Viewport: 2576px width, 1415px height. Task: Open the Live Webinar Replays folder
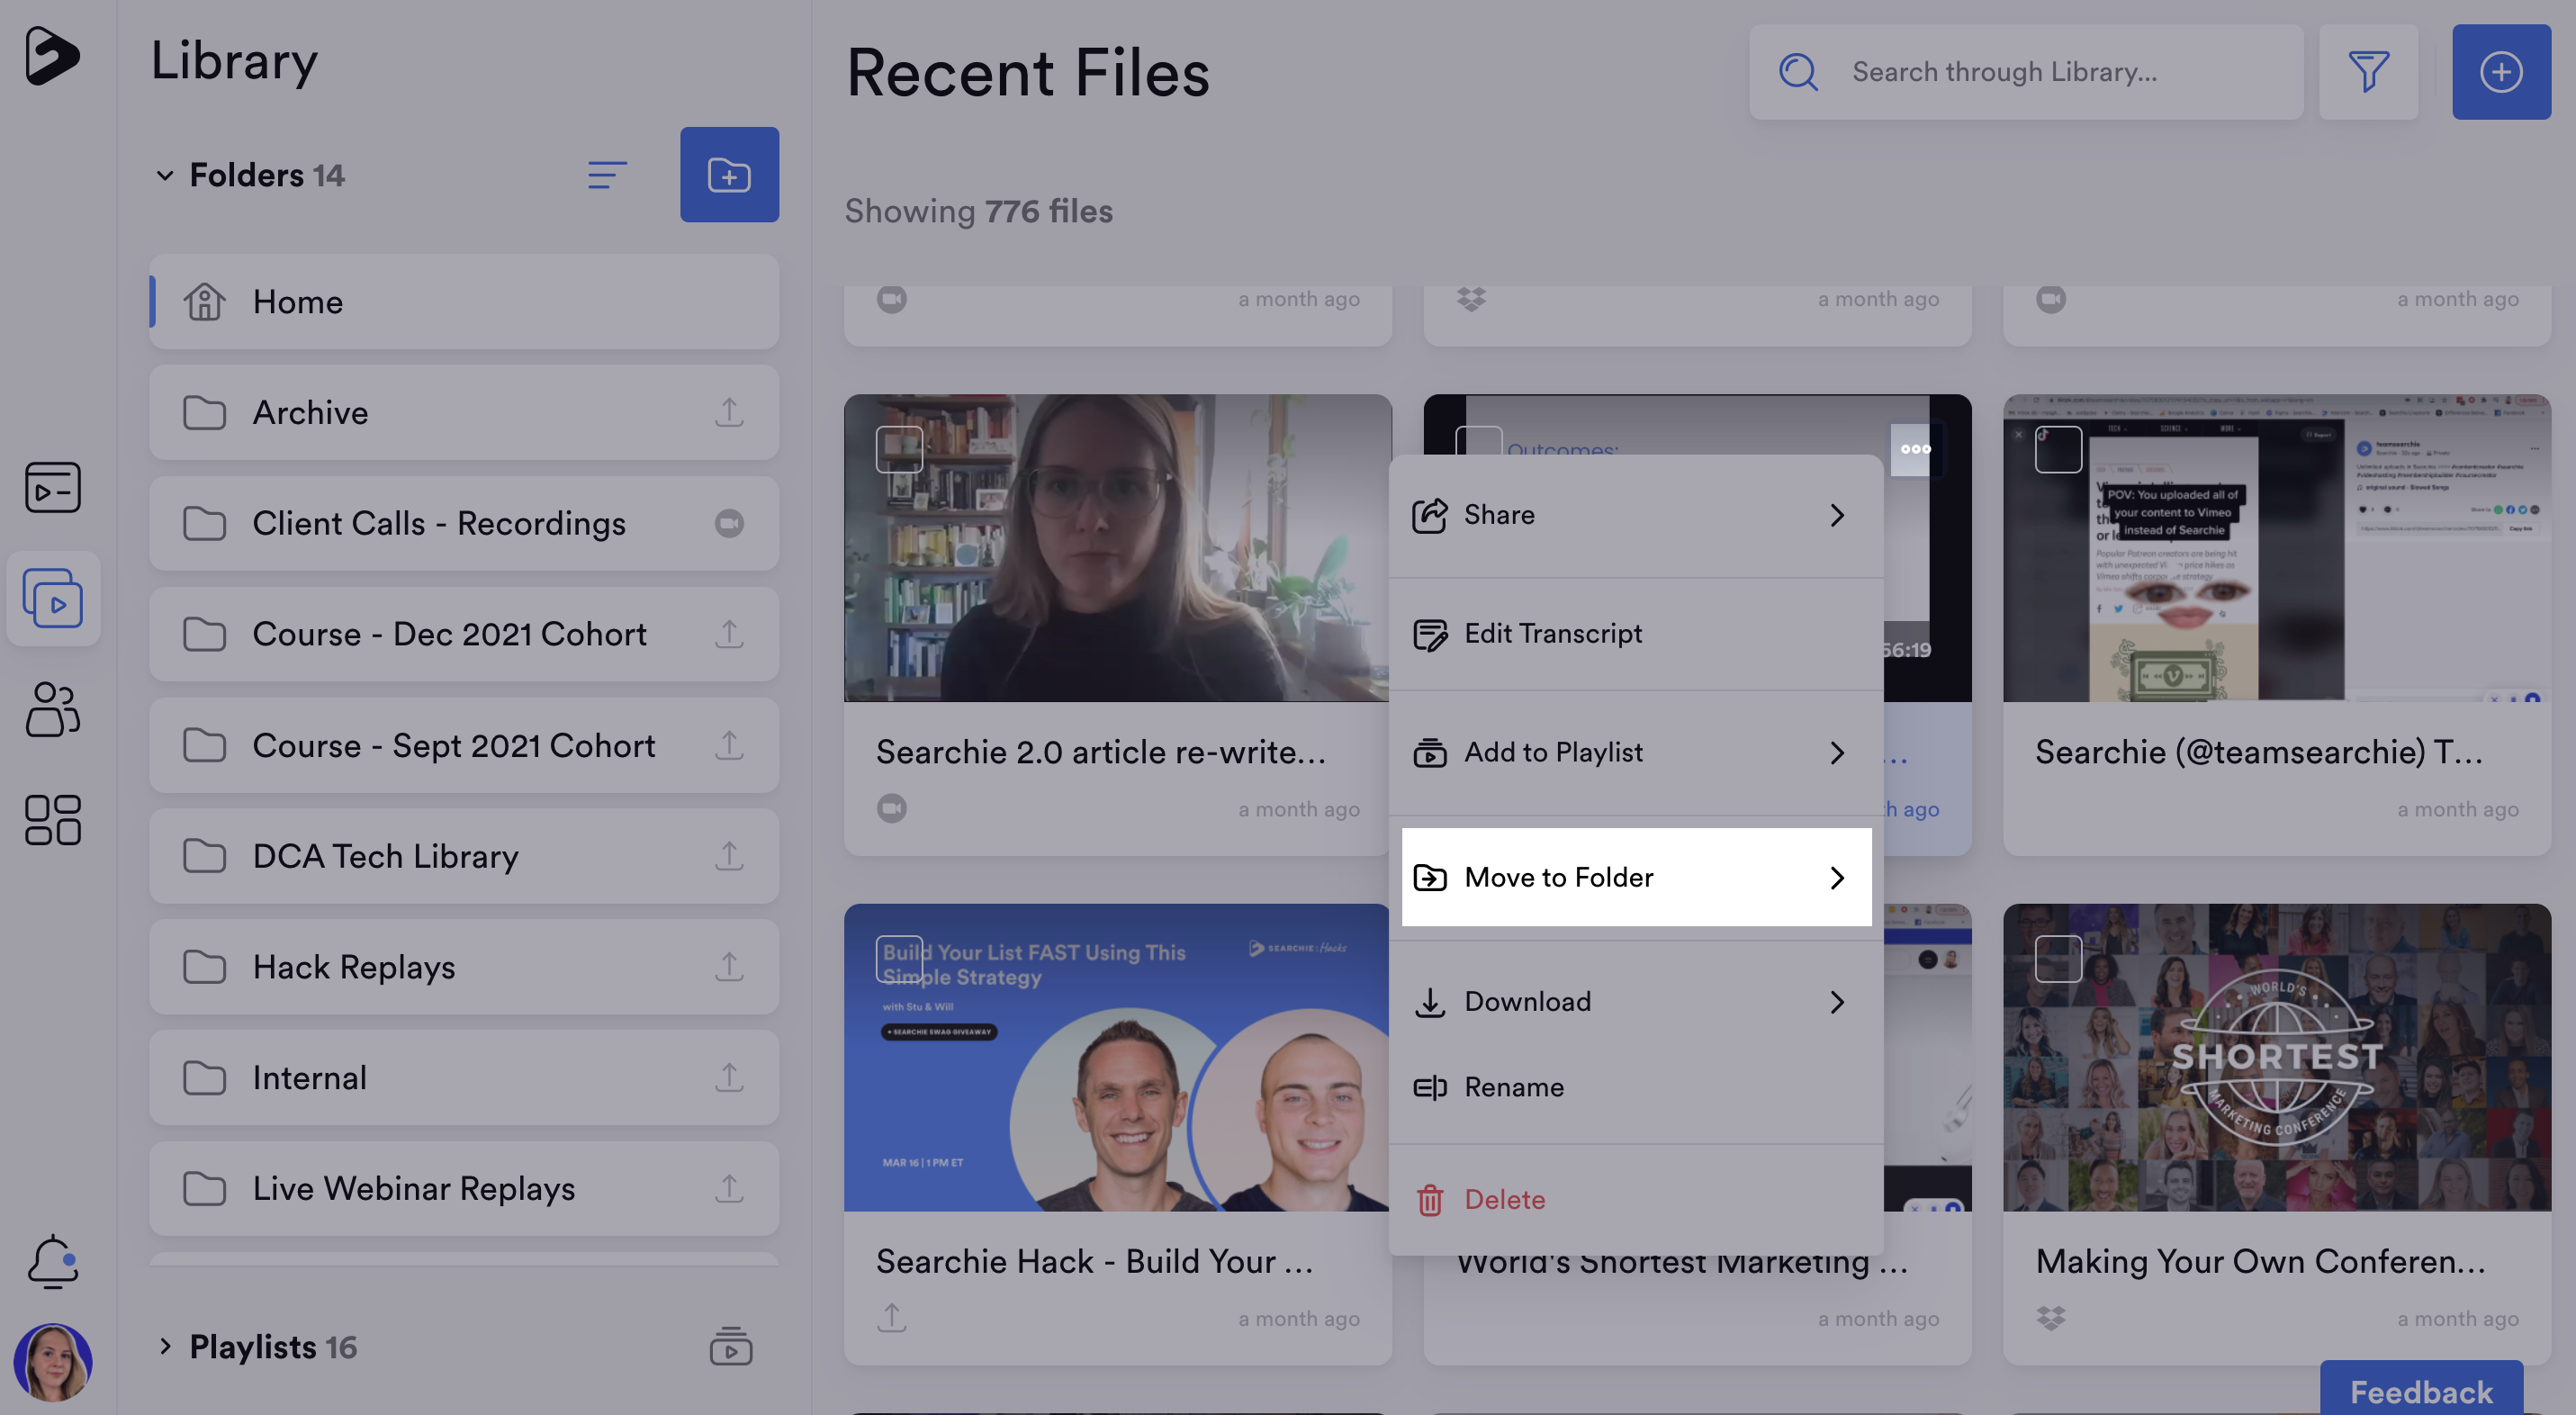click(464, 1188)
